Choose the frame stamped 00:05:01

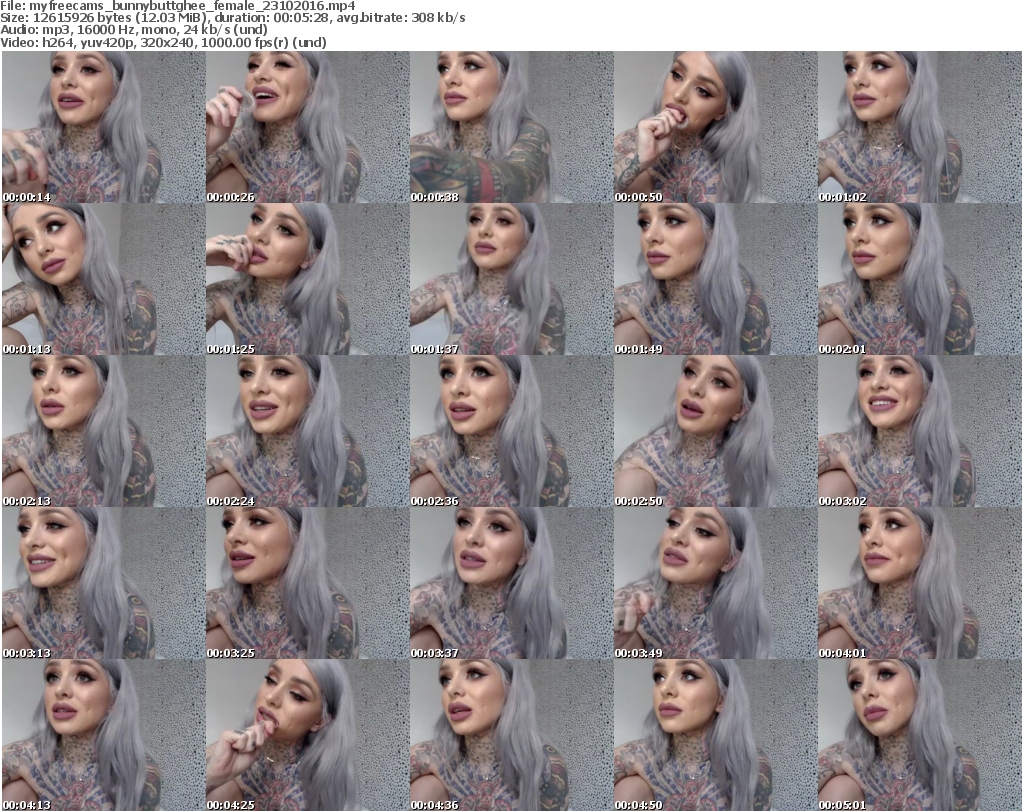[920, 735]
